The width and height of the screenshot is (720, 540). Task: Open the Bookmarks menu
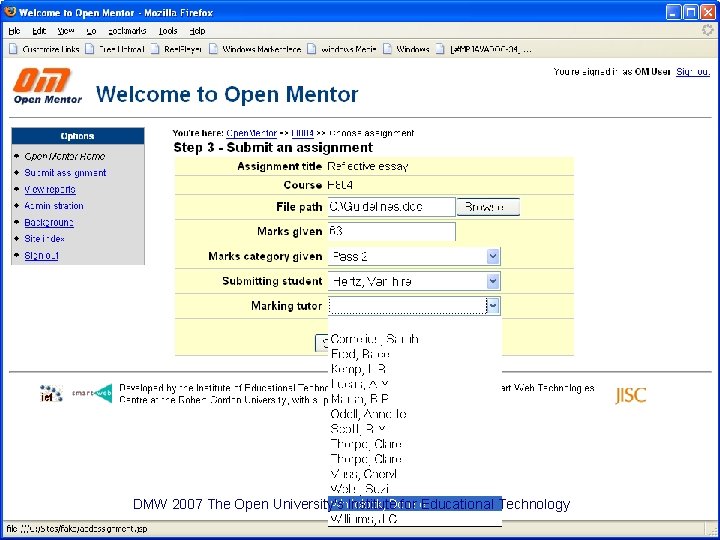tap(127, 31)
